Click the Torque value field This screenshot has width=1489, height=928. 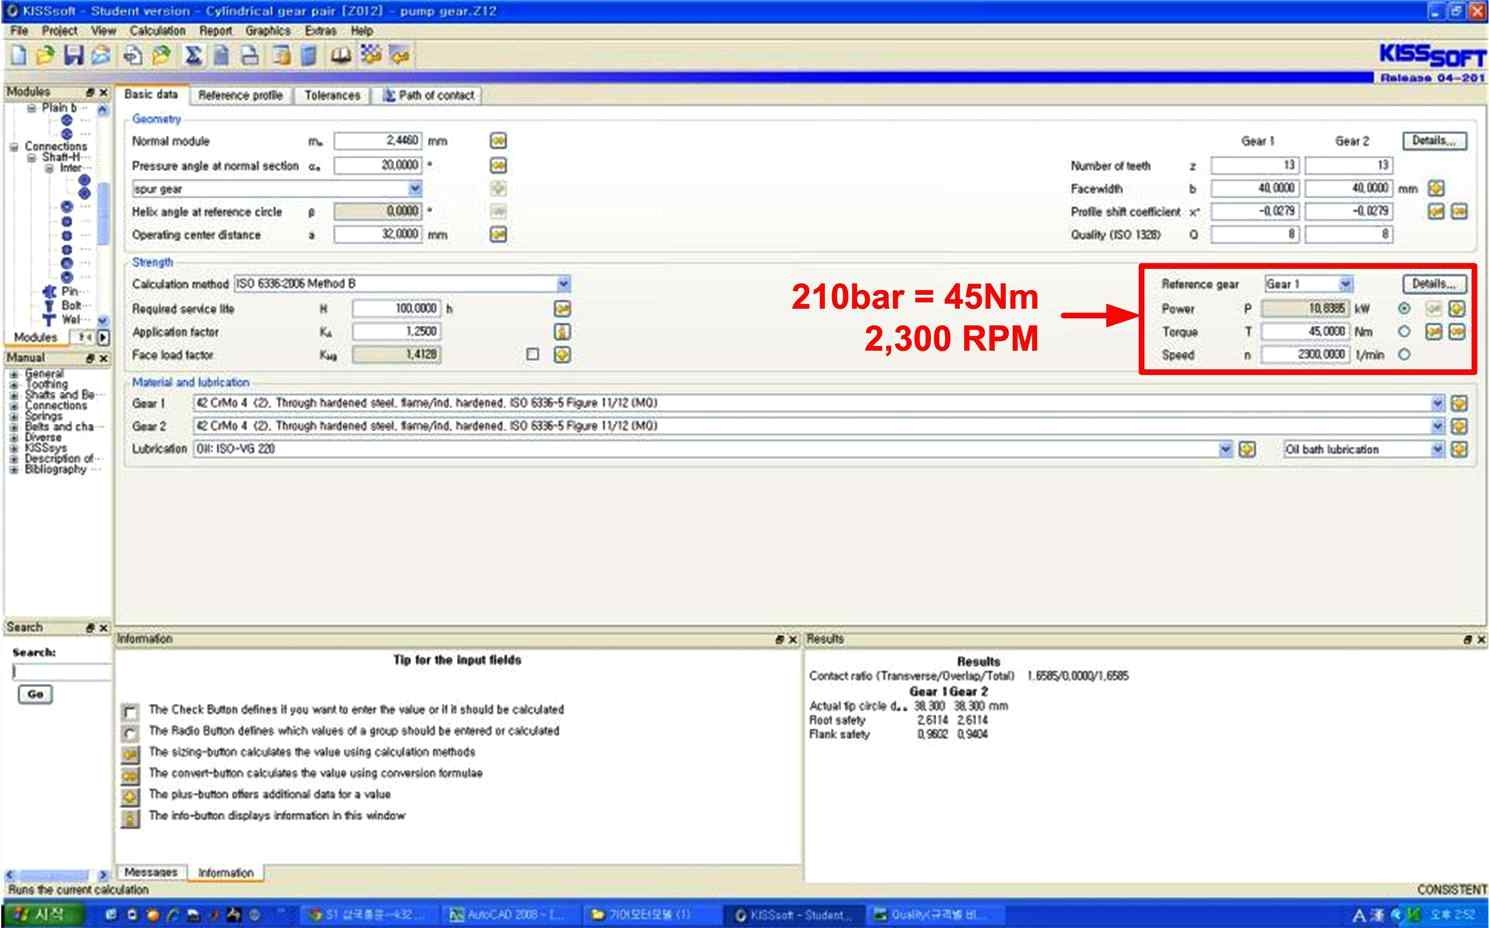[1304, 332]
